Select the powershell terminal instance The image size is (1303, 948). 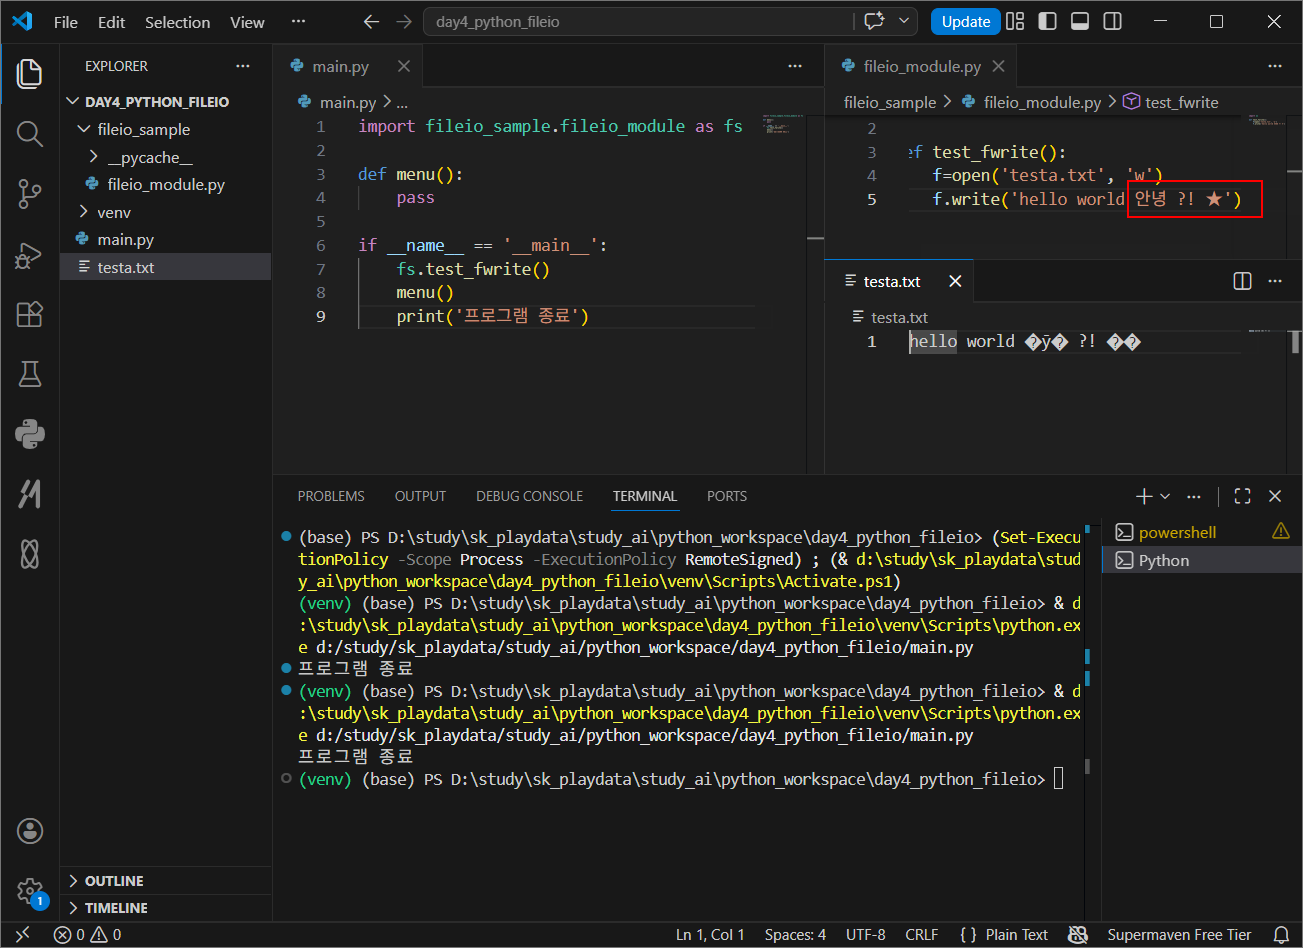tap(1202, 532)
